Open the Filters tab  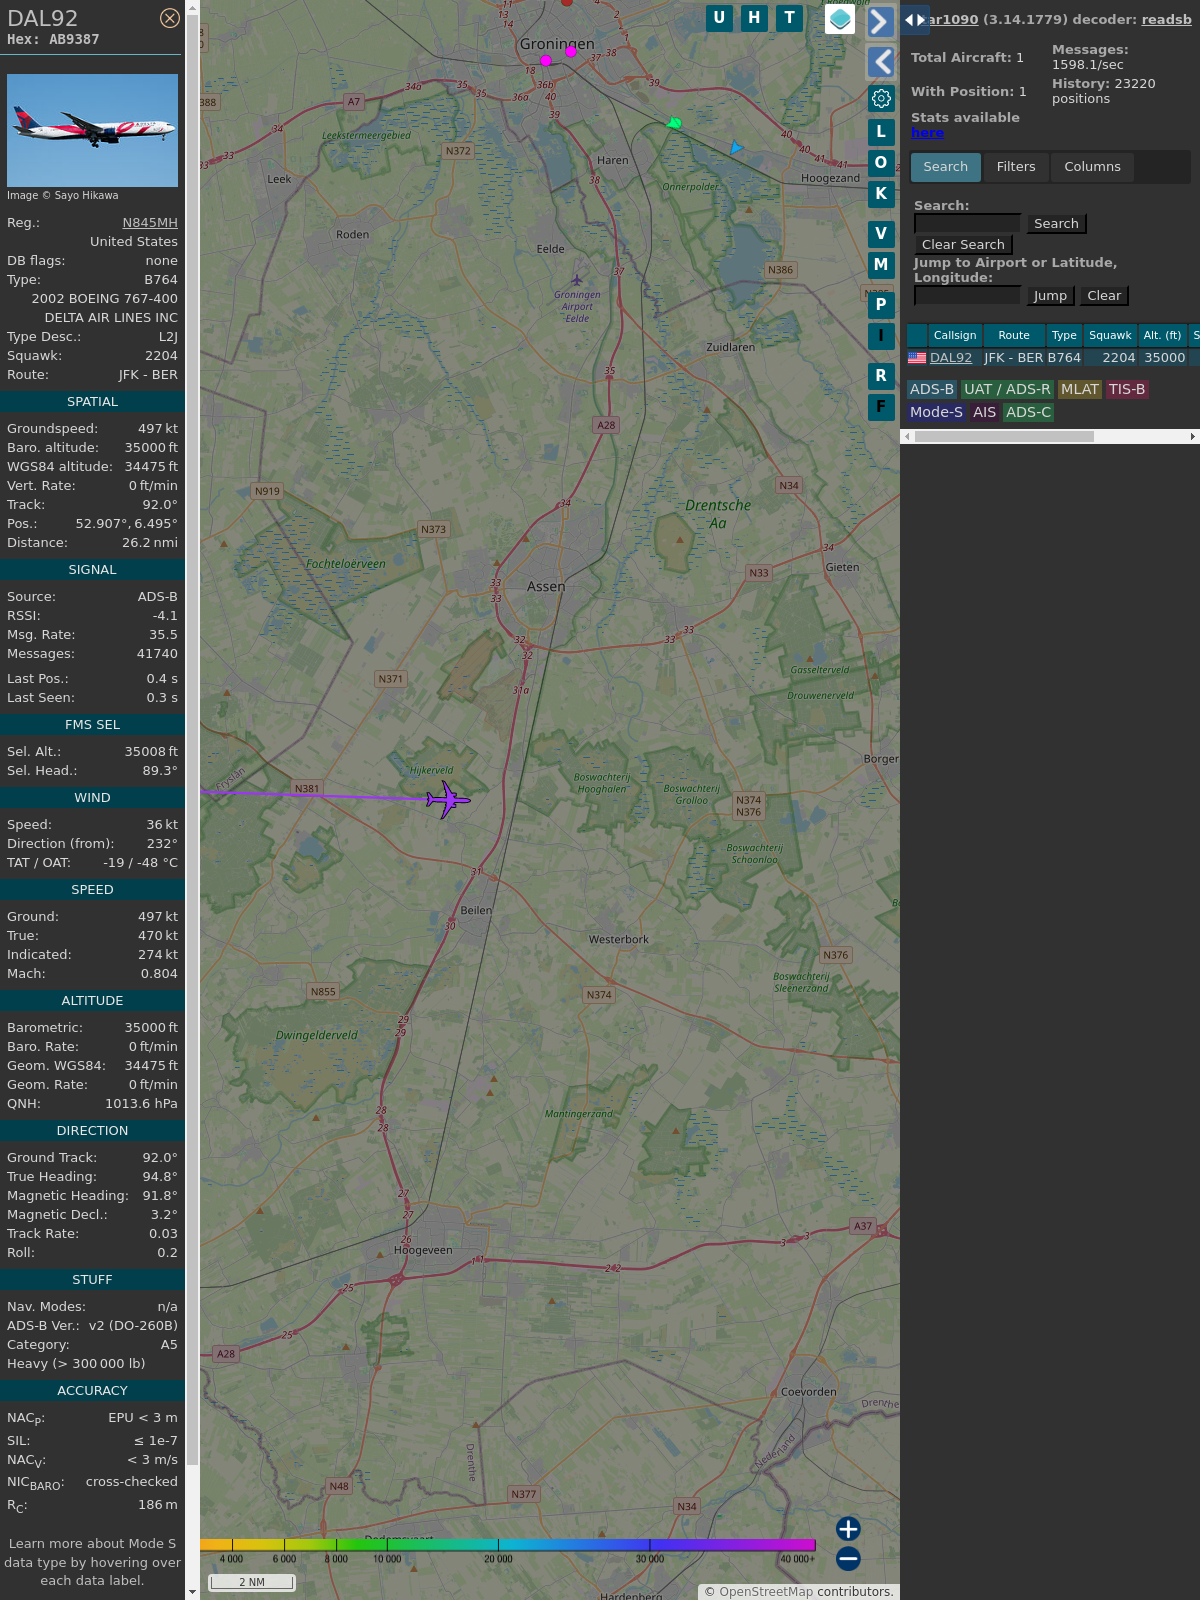1016,167
